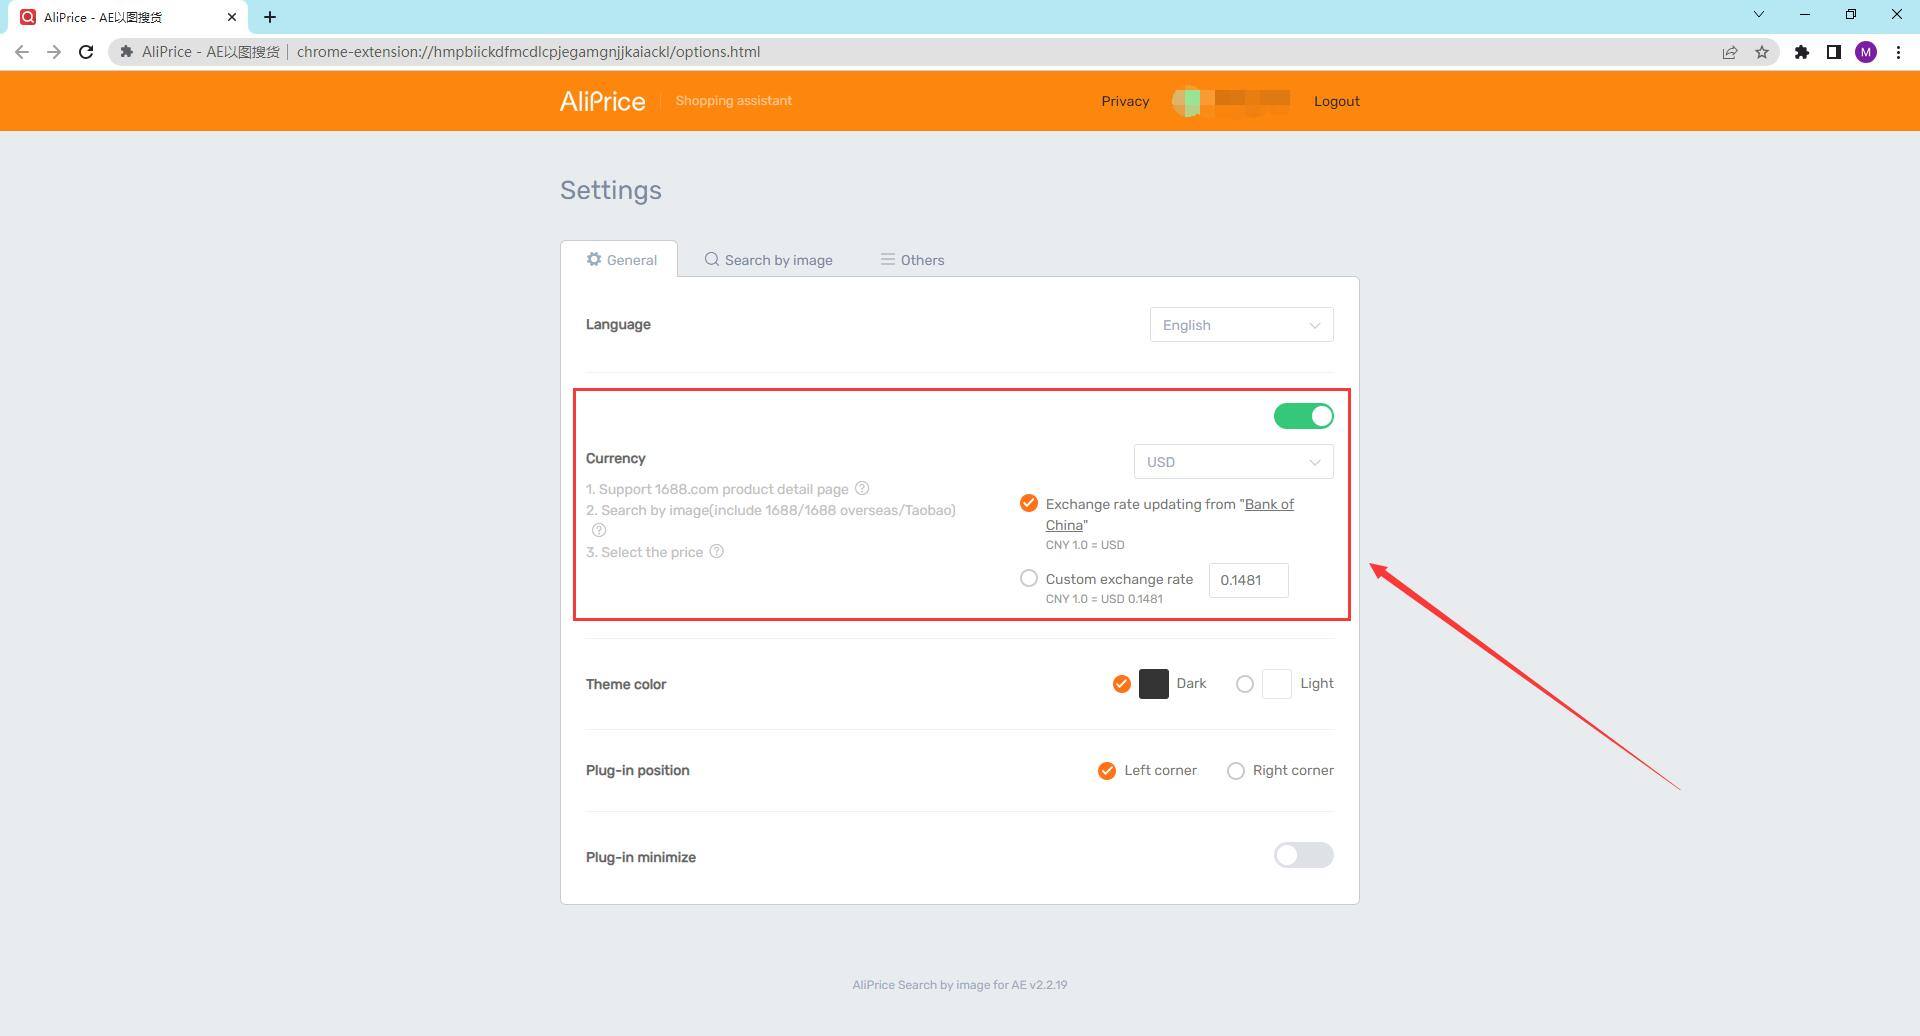The image size is (1920, 1036).
Task: Click the browser forward arrow
Action: (54, 52)
